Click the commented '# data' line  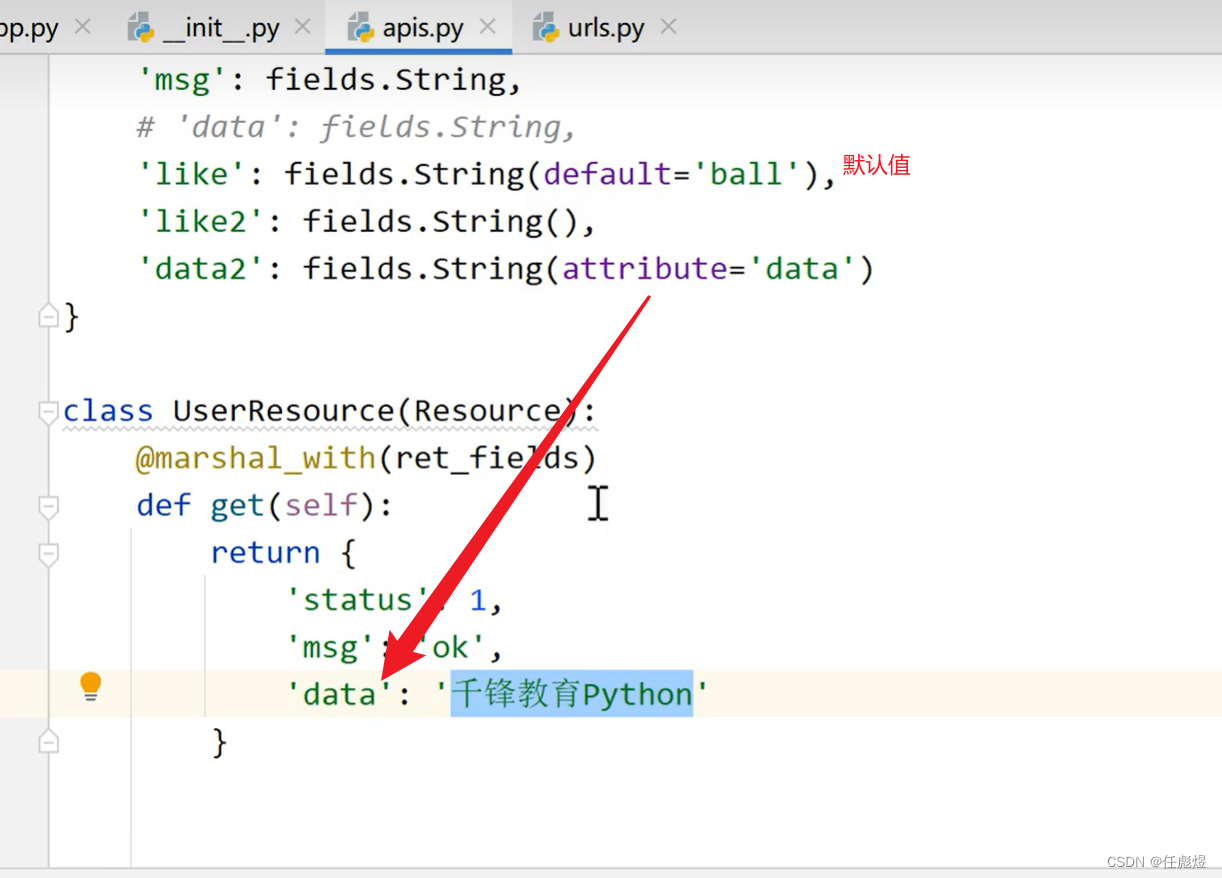coord(356,127)
